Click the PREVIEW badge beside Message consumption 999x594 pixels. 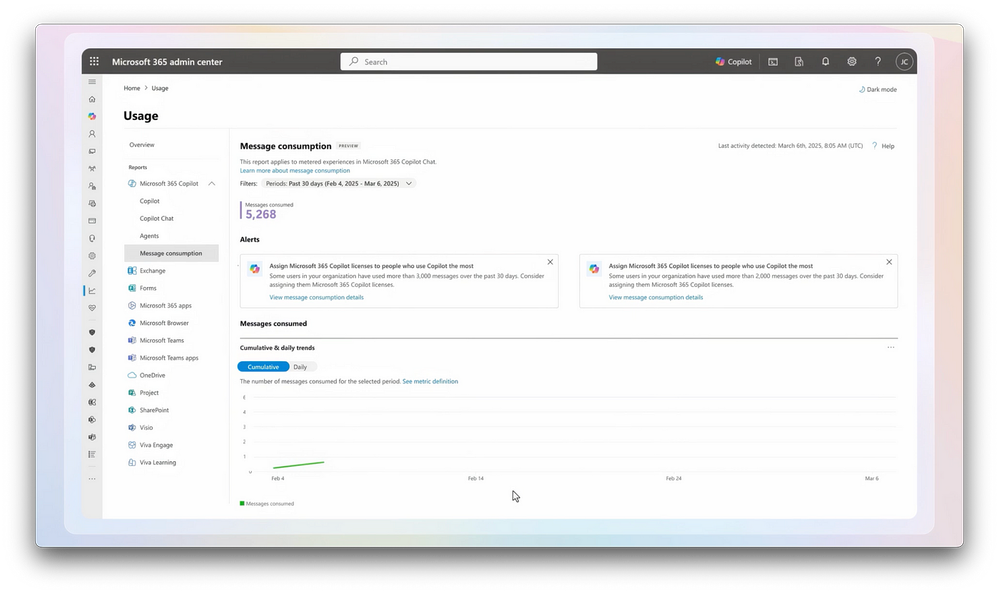pyautogui.click(x=349, y=146)
